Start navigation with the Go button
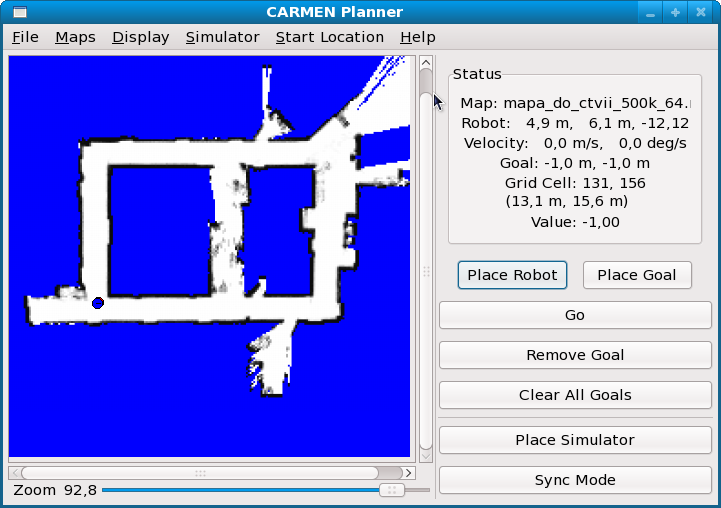The width and height of the screenshot is (721, 508). 575,315
